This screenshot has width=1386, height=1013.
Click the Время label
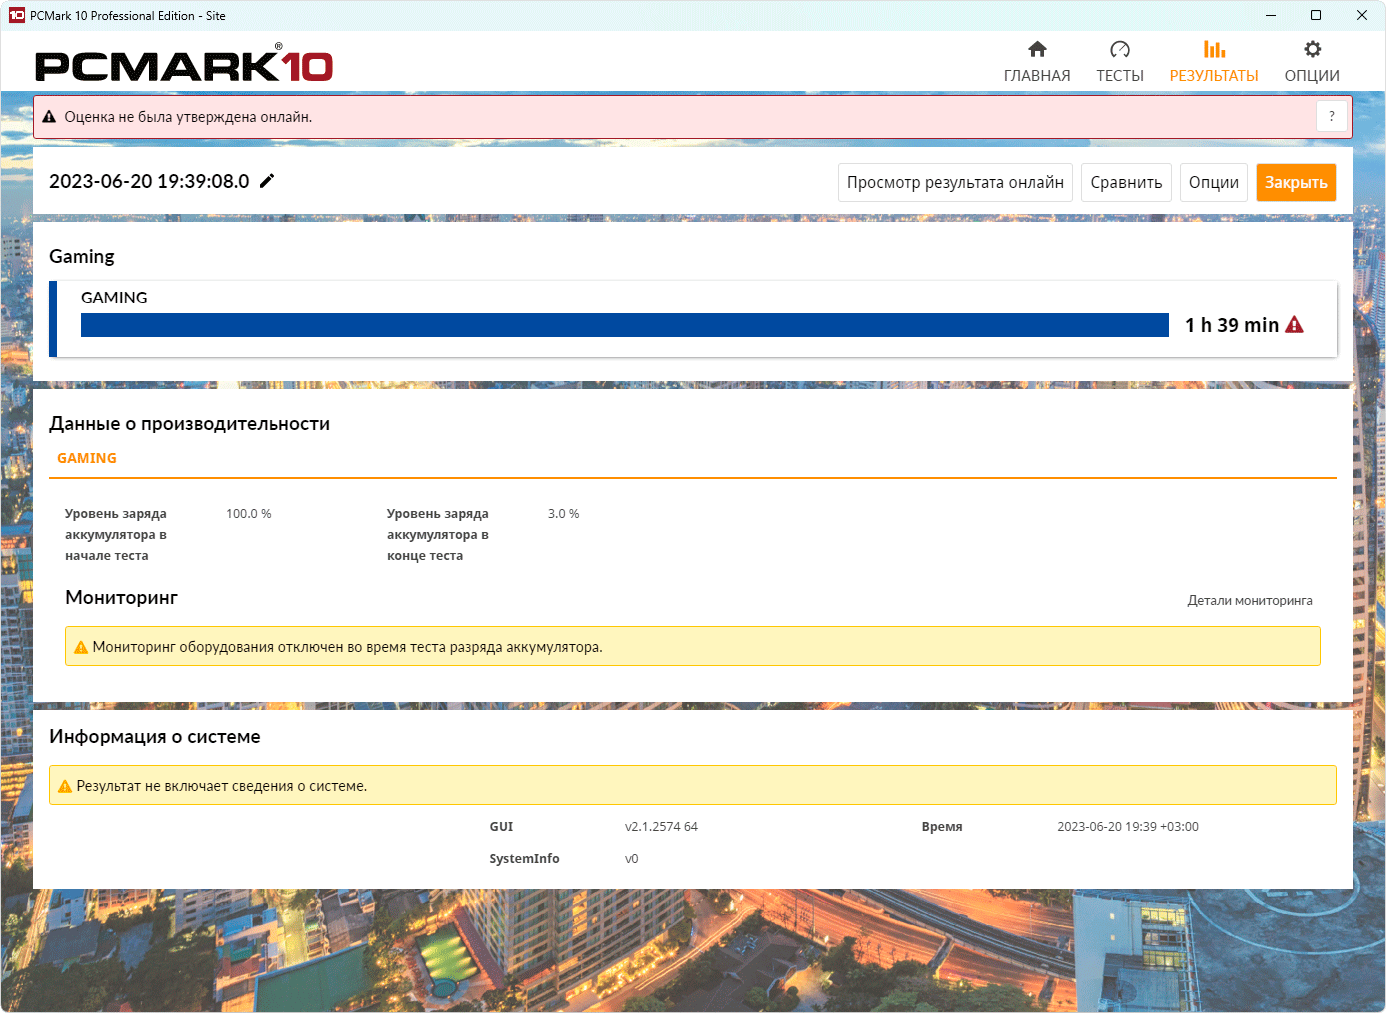942,827
